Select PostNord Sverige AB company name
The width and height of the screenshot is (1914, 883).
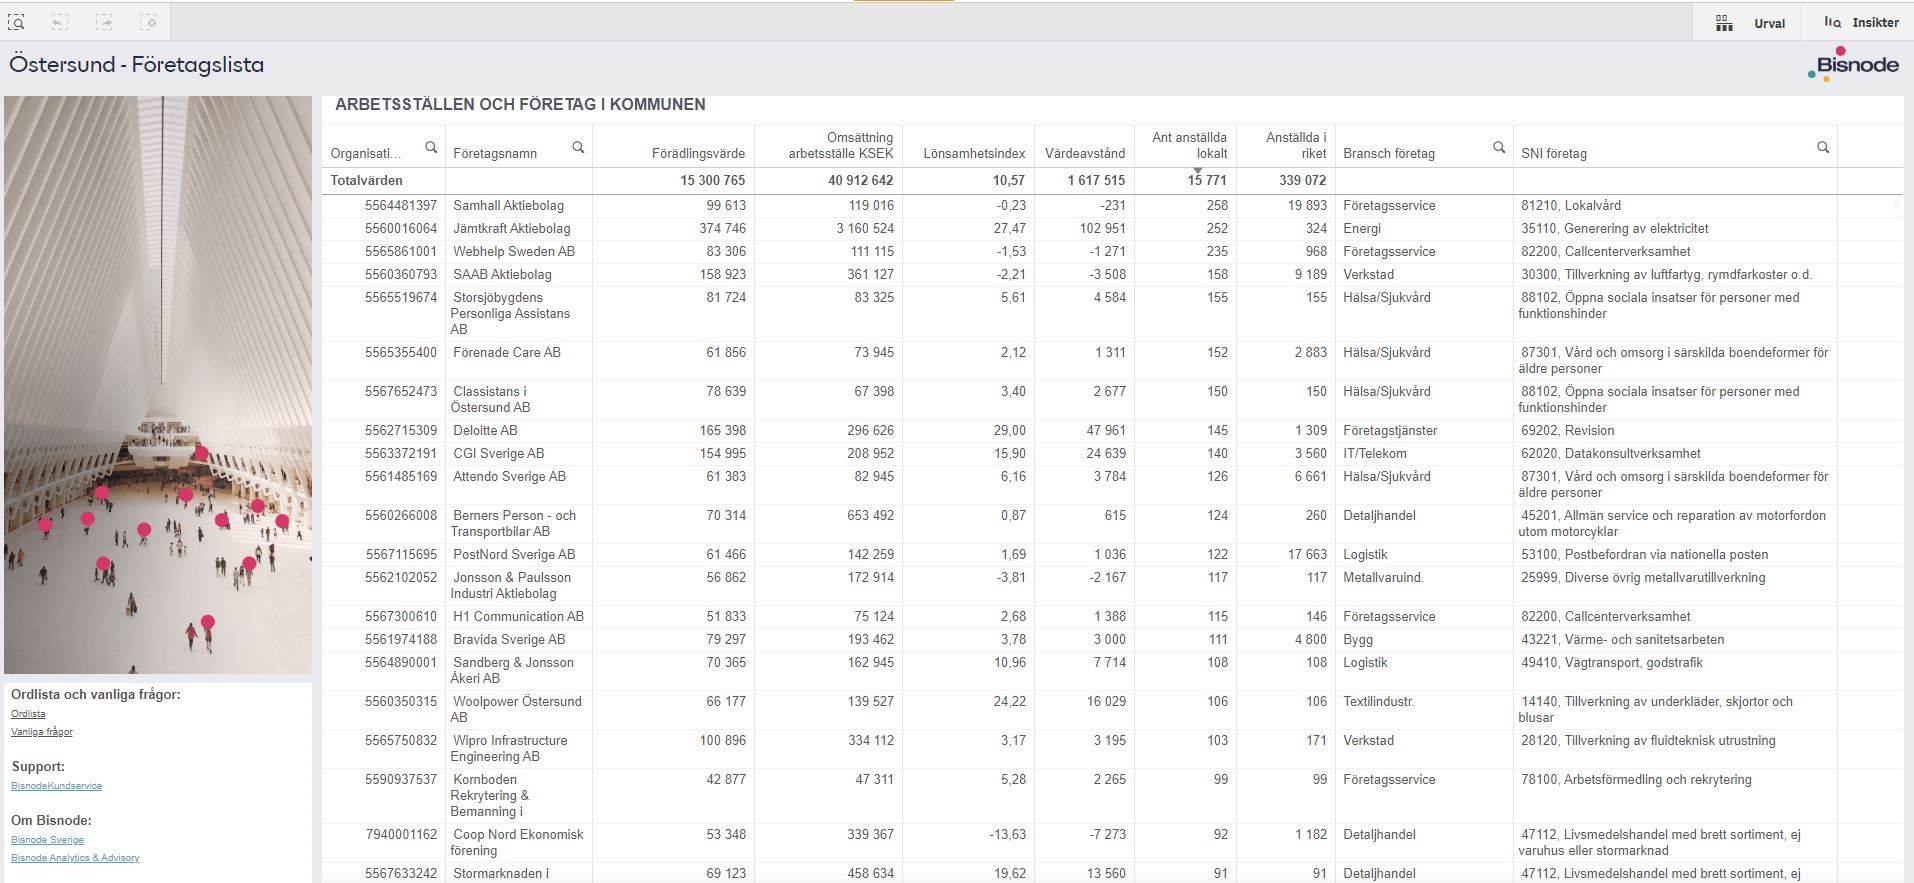pyautogui.click(x=514, y=554)
